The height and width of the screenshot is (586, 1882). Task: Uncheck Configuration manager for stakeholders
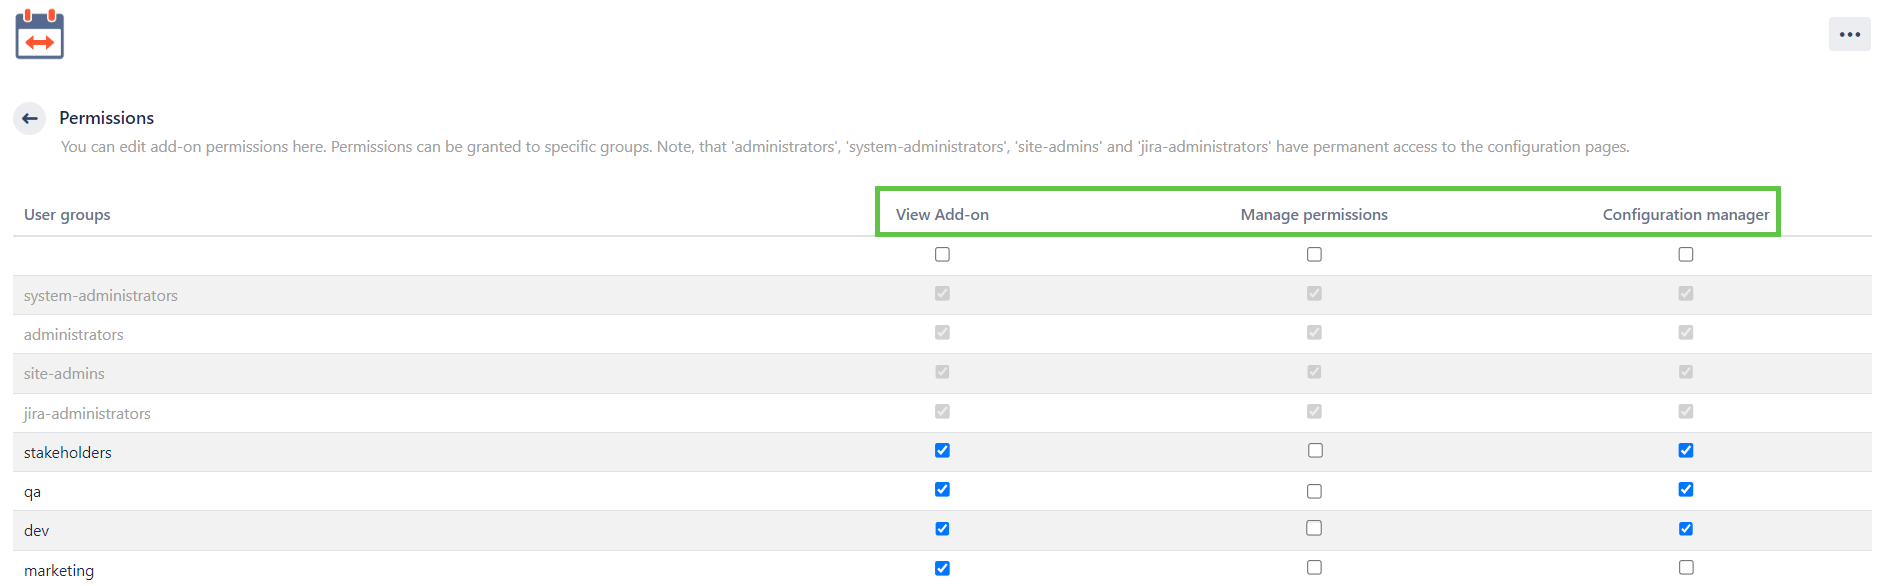tap(1686, 450)
